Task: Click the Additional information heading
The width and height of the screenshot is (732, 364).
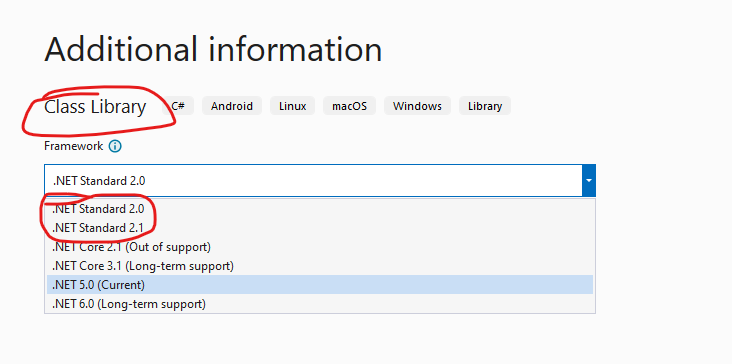Action: [213, 49]
